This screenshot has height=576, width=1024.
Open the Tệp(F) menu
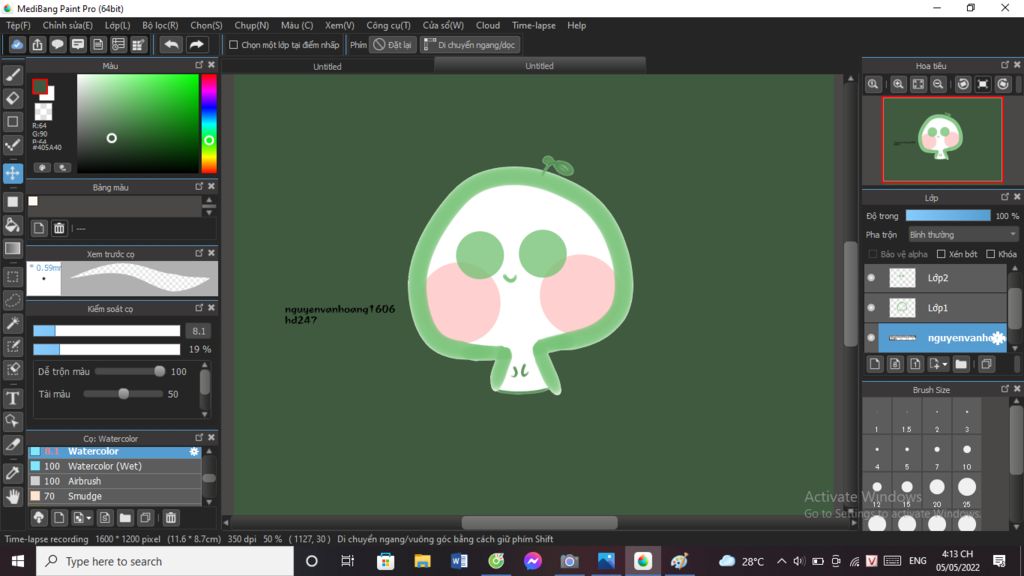point(18,25)
